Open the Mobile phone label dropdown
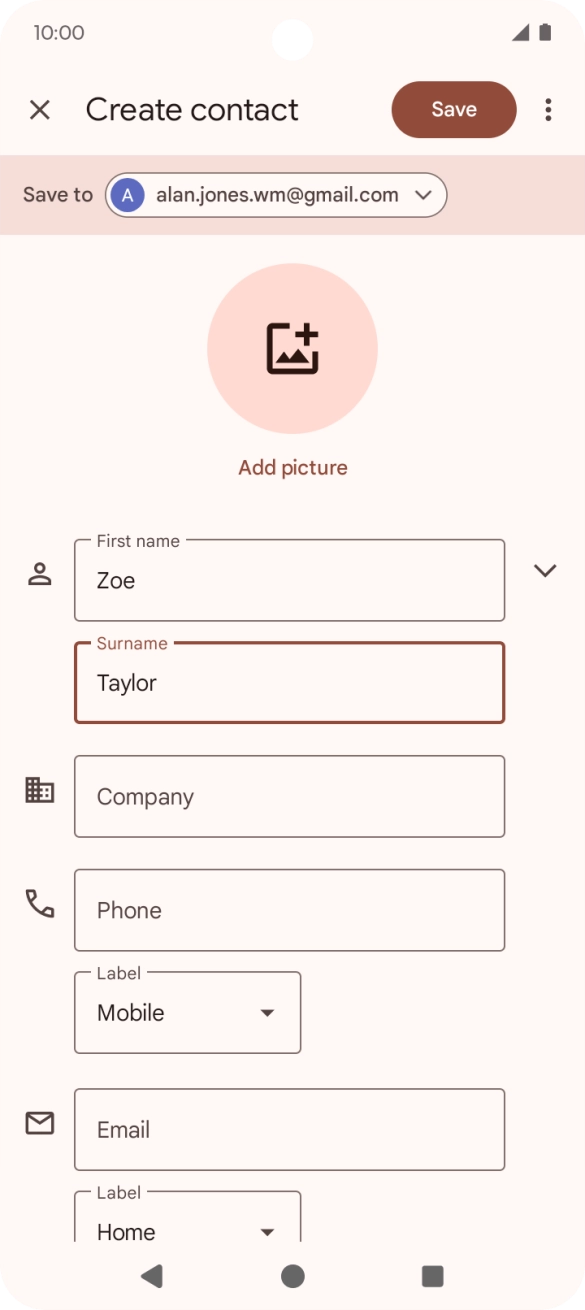Viewport: 585px width, 1310px height. click(x=188, y=1013)
